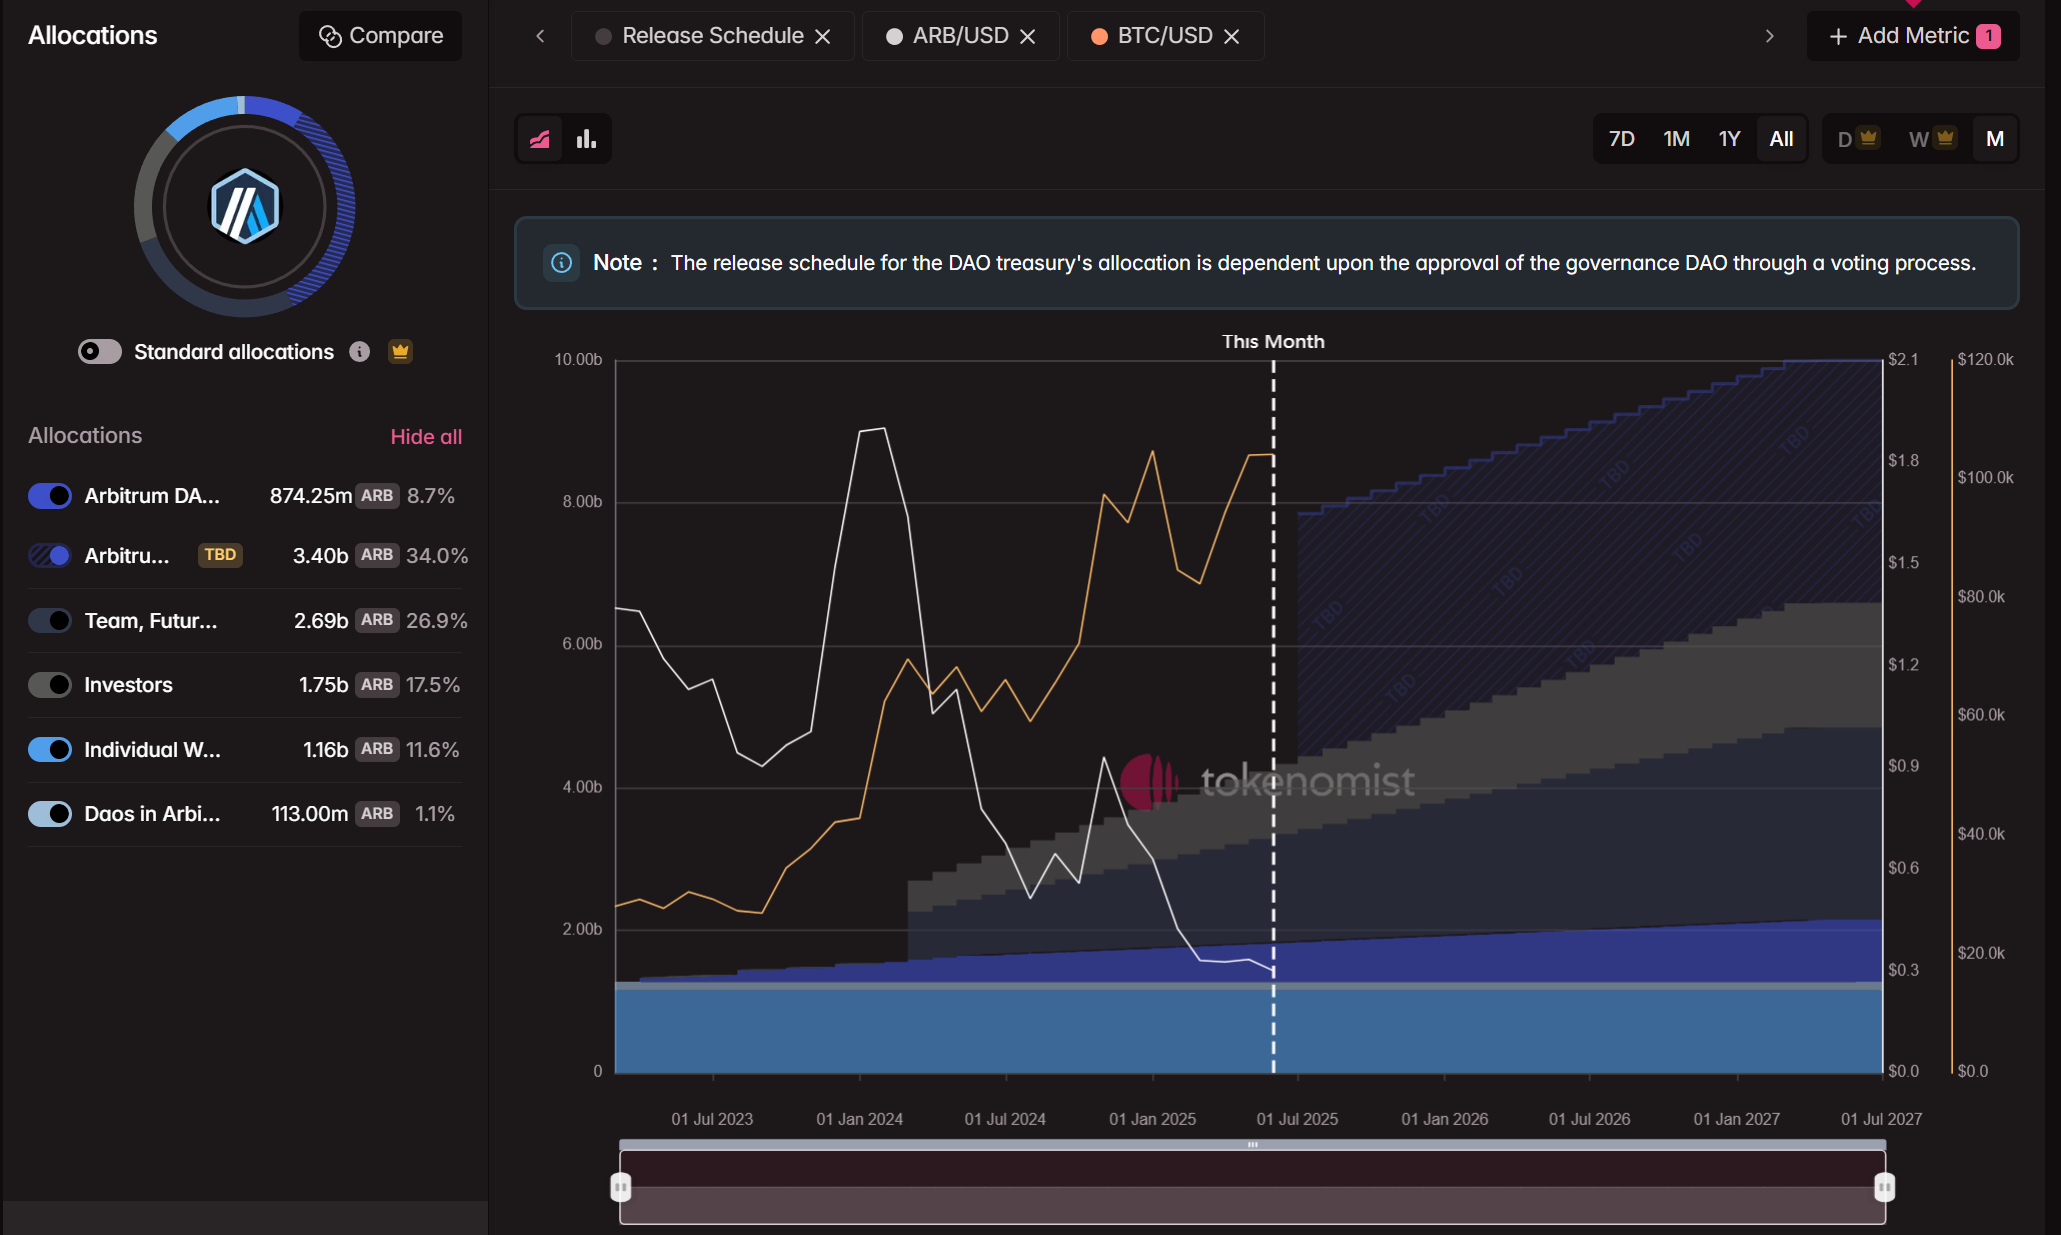Select monthly (M) interval
The height and width of the screenshot is (1235, 2061).
tap(1995, 139)
